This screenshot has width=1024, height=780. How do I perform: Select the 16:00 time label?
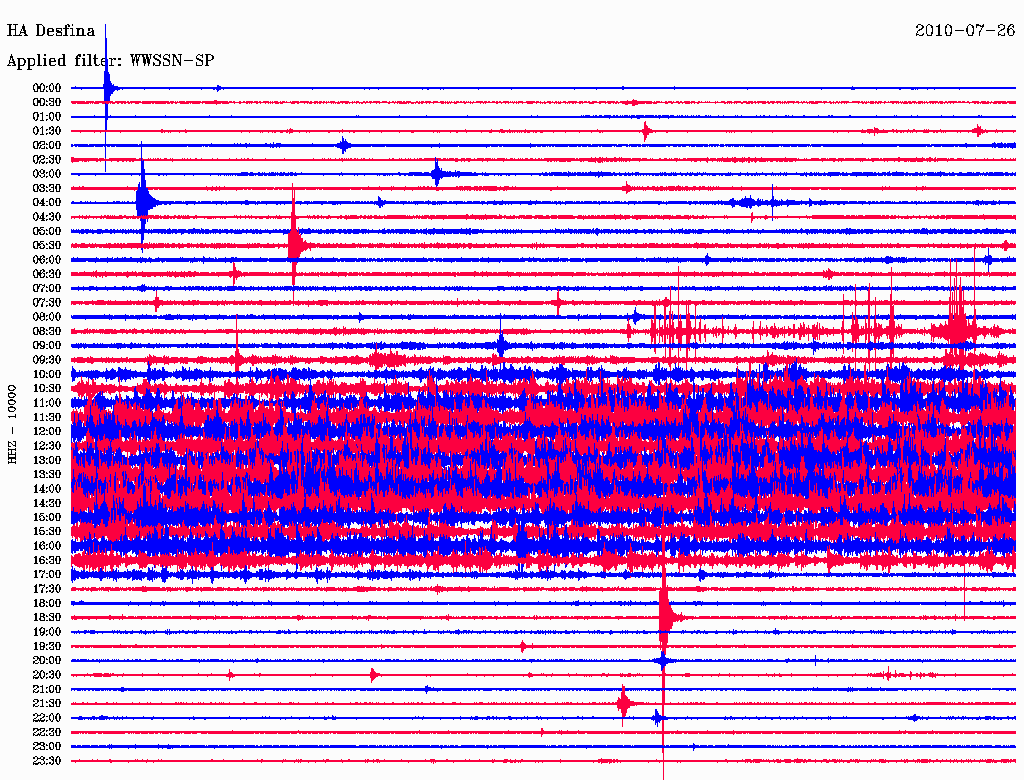(47, 546)
